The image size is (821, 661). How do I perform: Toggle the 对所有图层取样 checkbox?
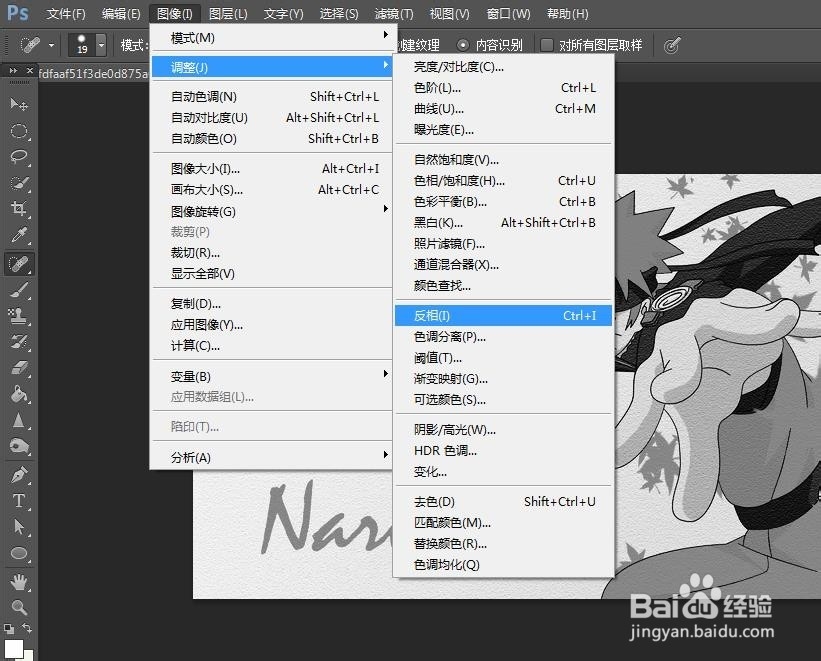[546, 45]
